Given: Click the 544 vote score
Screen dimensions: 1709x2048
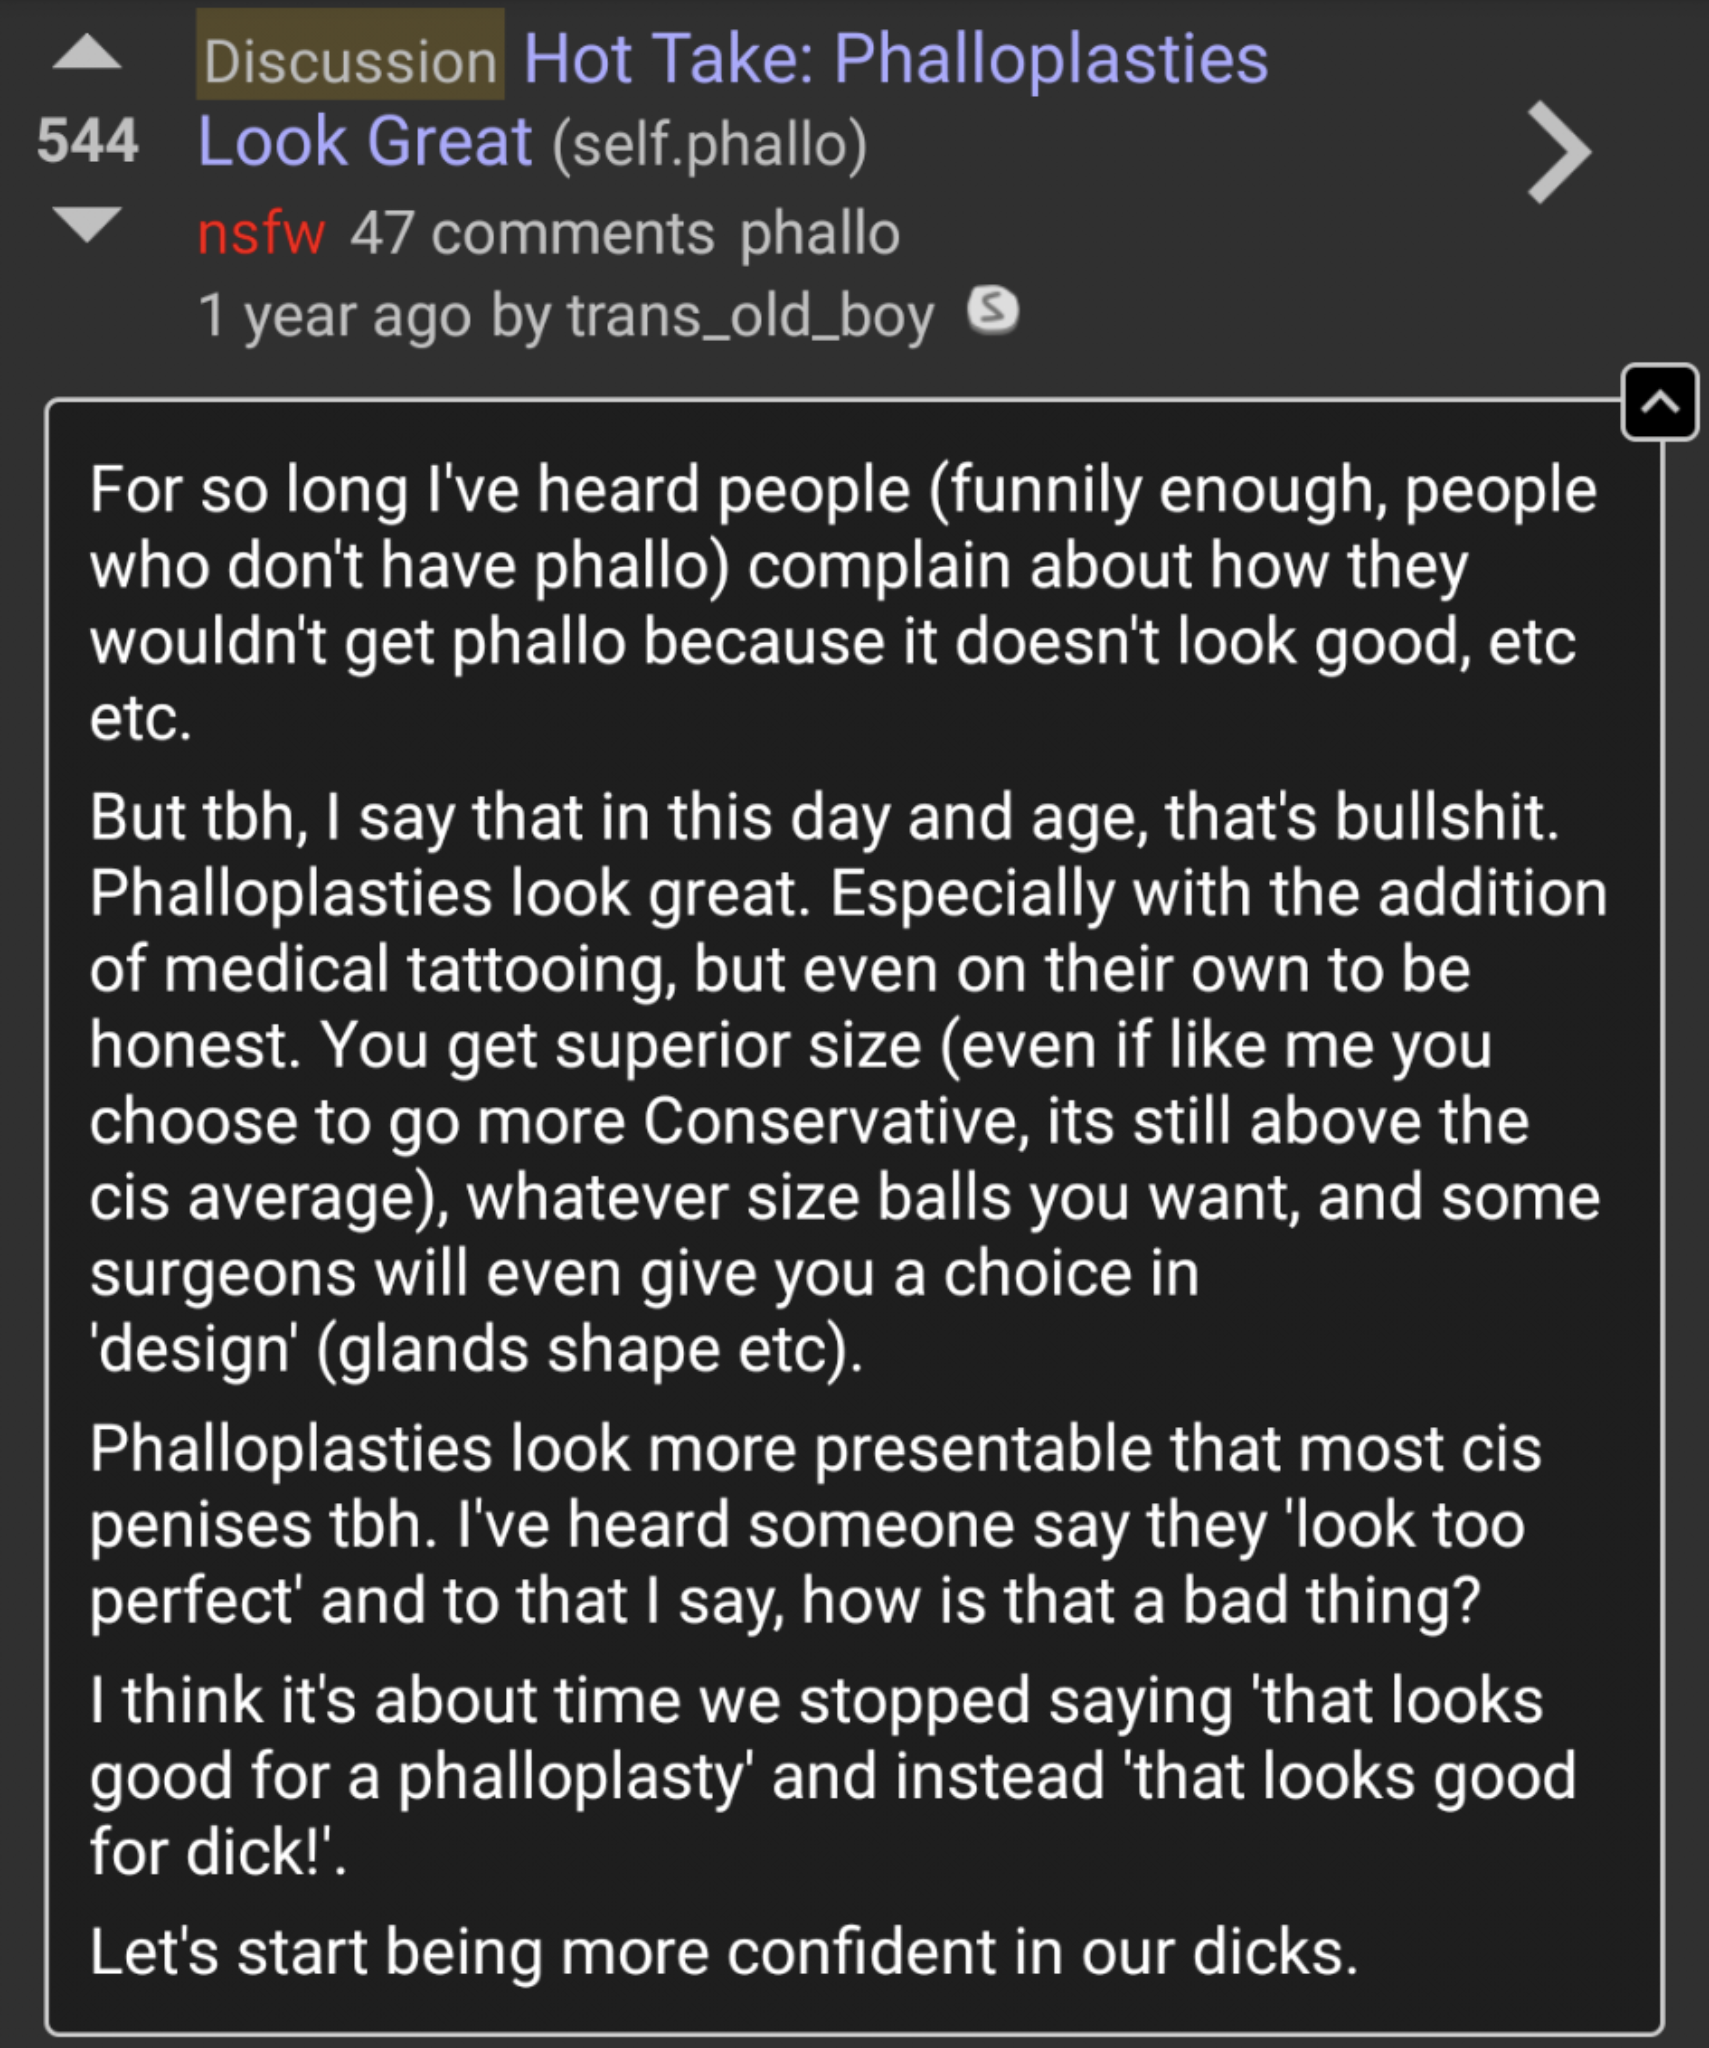Looking at the screenshot, I should pos(87,140).
